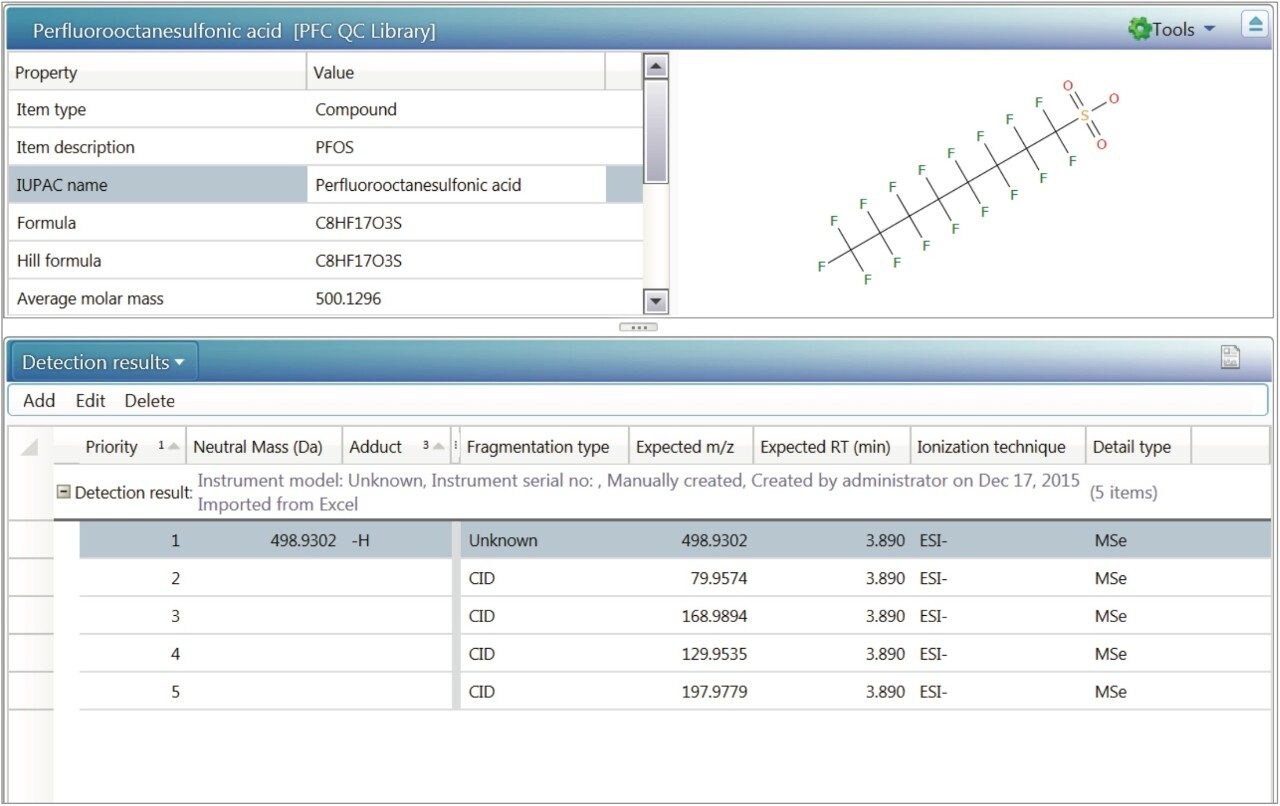Sort by Detail type column header
Screen dimensions: 1280x806
pos(1139,447)
